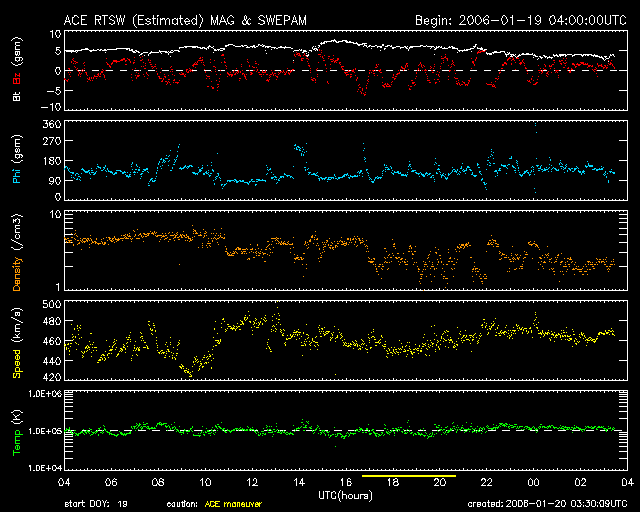640x512 pixels.
Task: Click the 22 hour tick label
Action: tap(487, 482)
